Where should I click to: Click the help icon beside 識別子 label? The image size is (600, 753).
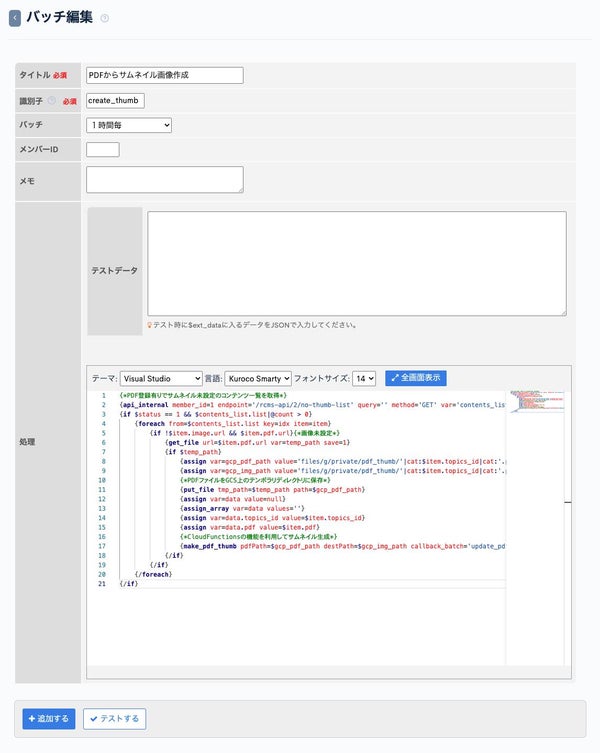(52, 101)
